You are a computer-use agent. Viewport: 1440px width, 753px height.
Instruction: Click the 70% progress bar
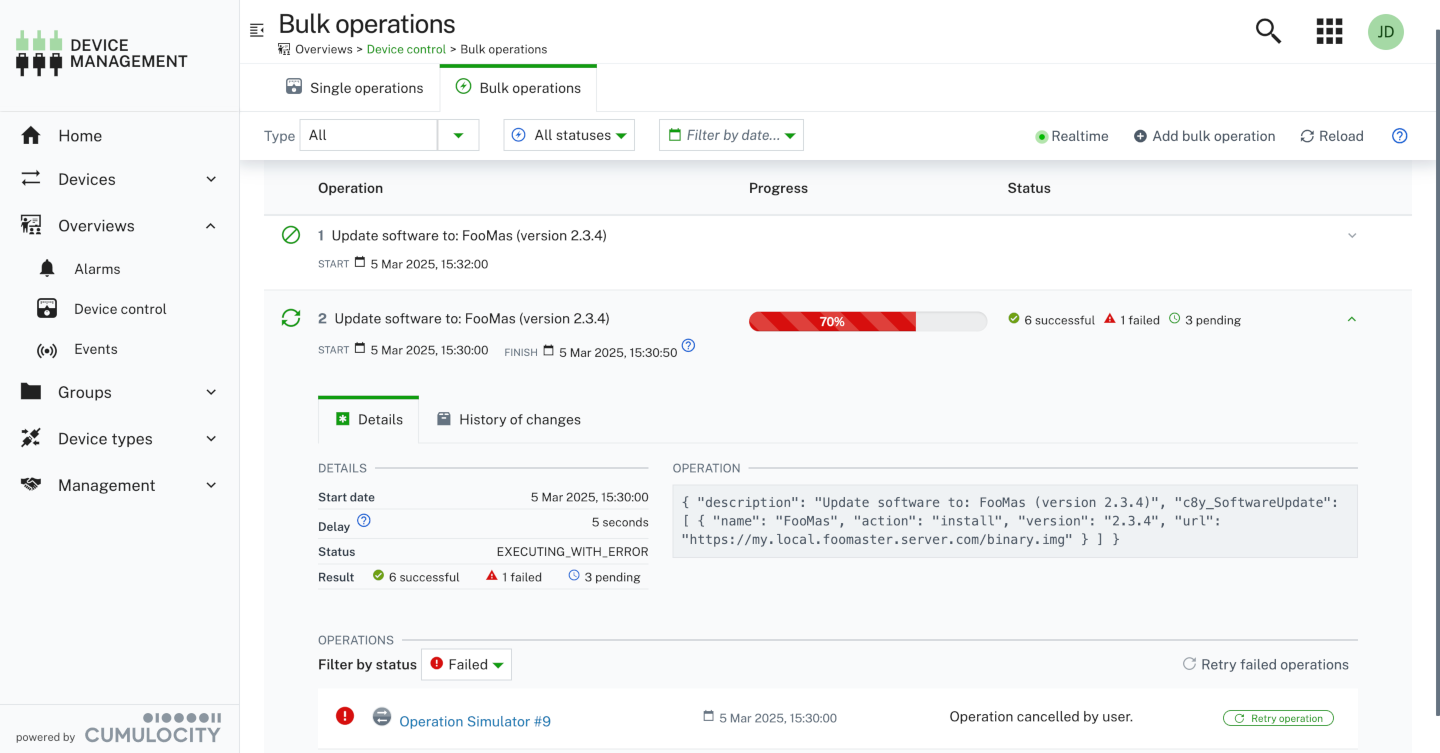pyautogui.click(x=867, y=321)
